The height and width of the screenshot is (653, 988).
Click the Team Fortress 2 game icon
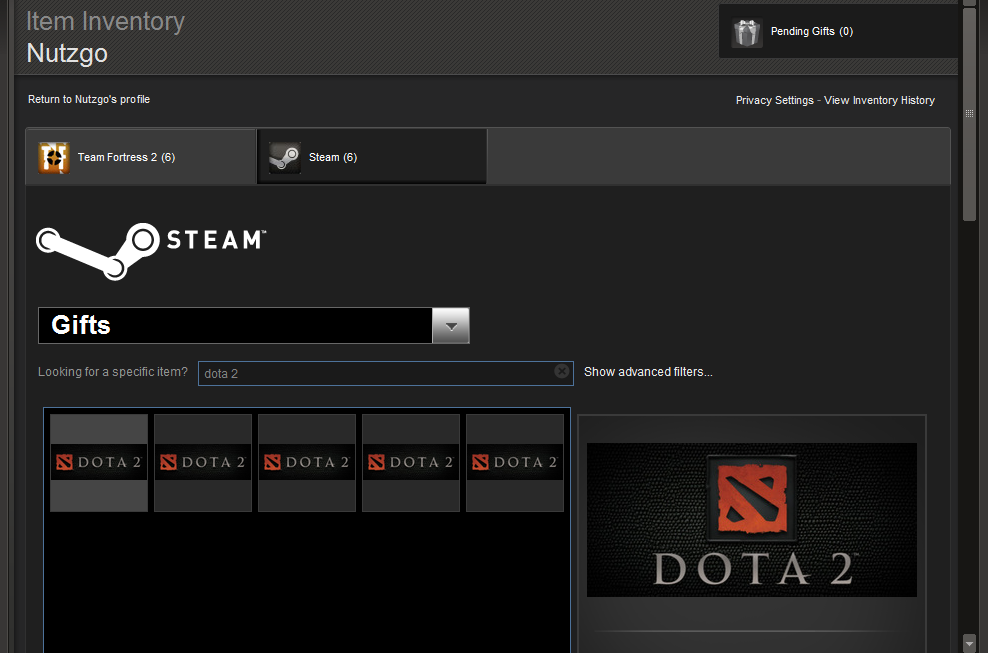click(x=54, y=158)
